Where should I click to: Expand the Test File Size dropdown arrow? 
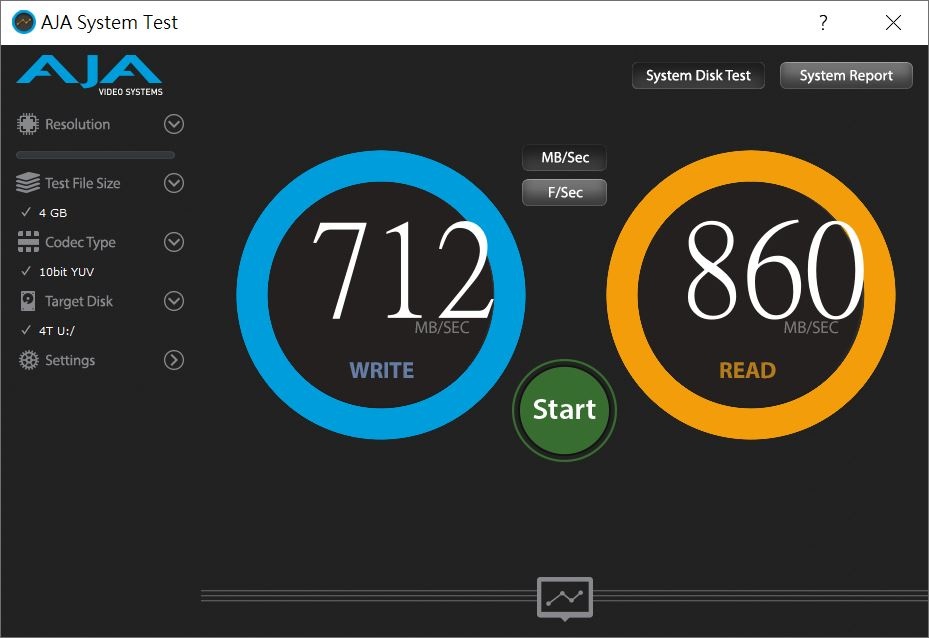[174, 183]
